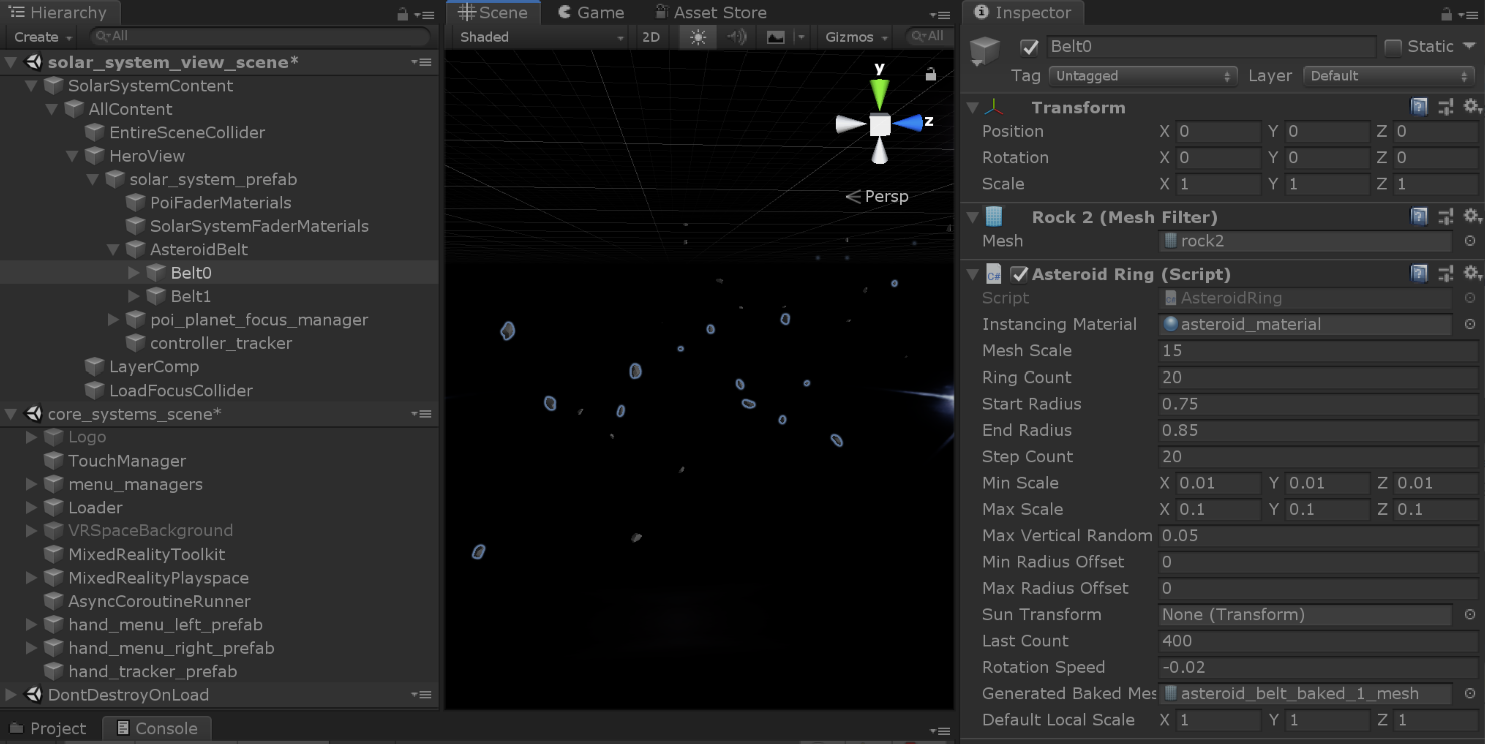Open object picker for Generated Baked Mesh
1485x744 pixels.
(x=1469, y=693)
